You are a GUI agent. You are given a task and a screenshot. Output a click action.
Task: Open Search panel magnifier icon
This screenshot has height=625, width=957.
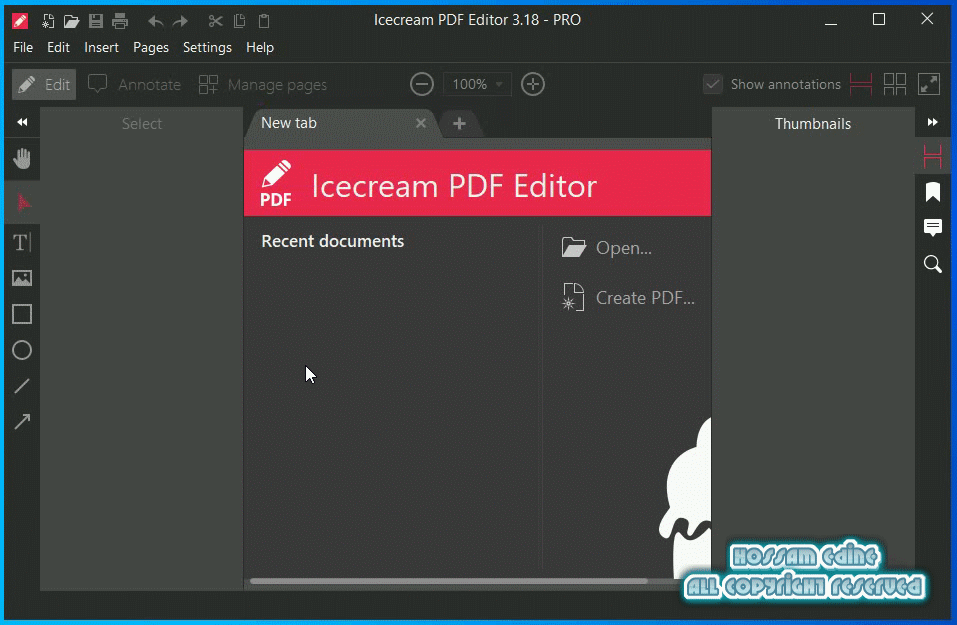(x=933, y=264)
